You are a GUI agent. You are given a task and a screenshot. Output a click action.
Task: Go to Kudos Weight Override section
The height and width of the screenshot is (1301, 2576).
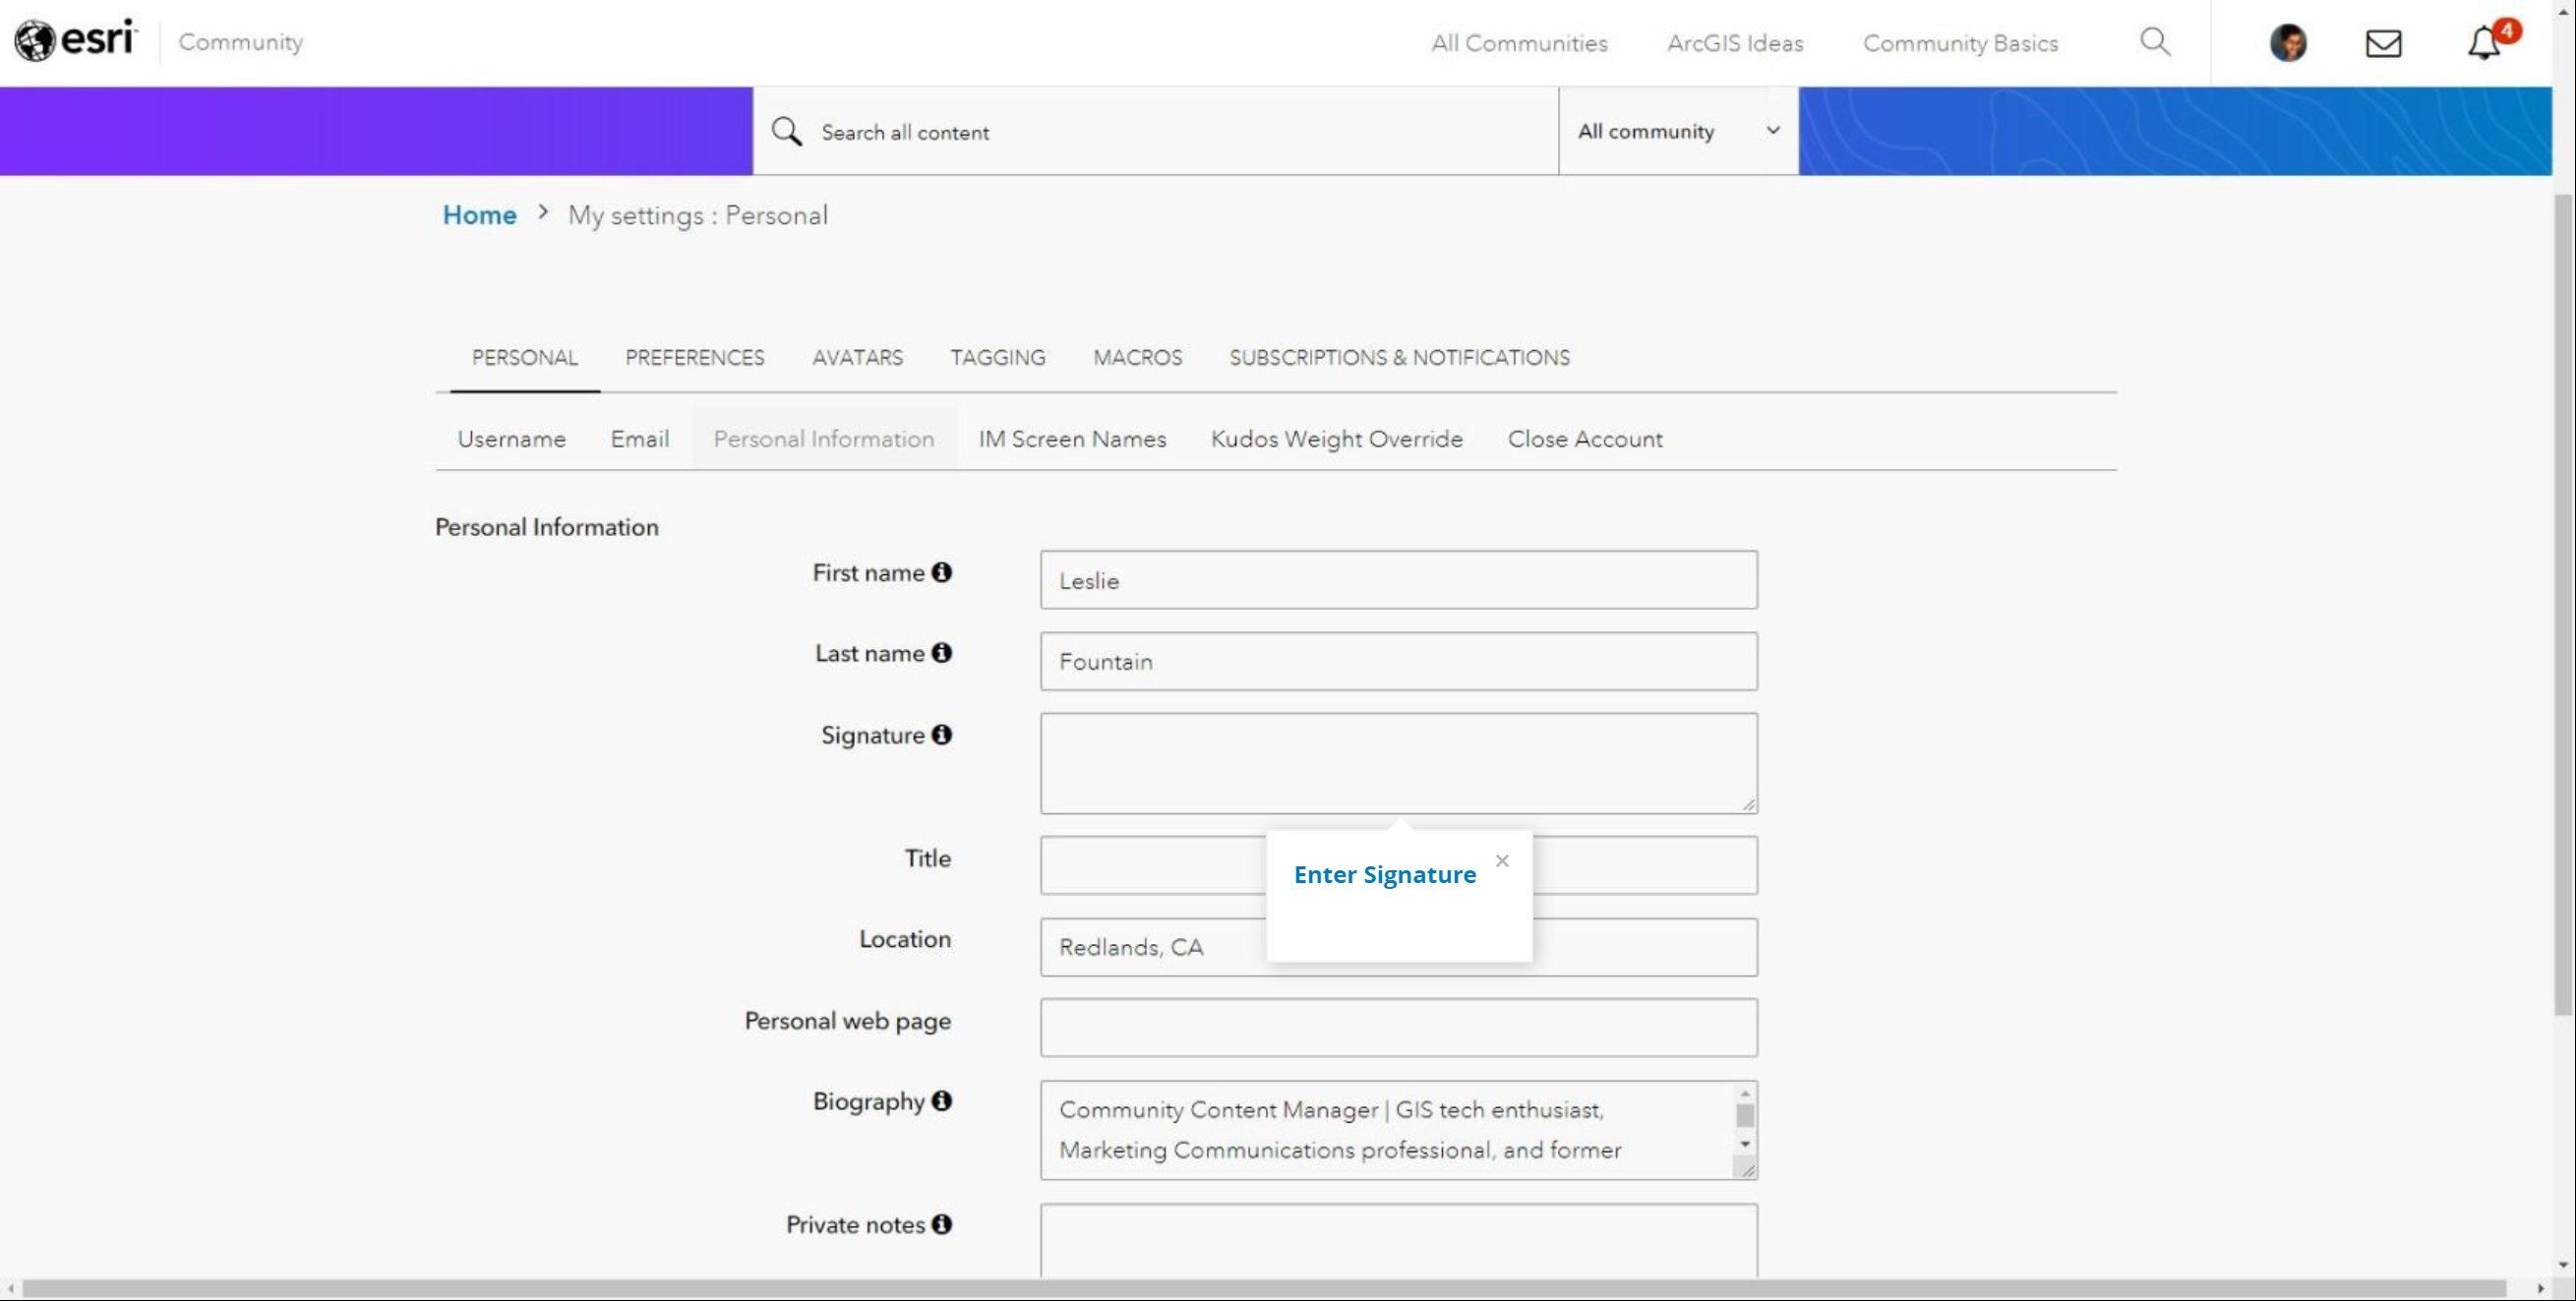[x=1336, y=439]
